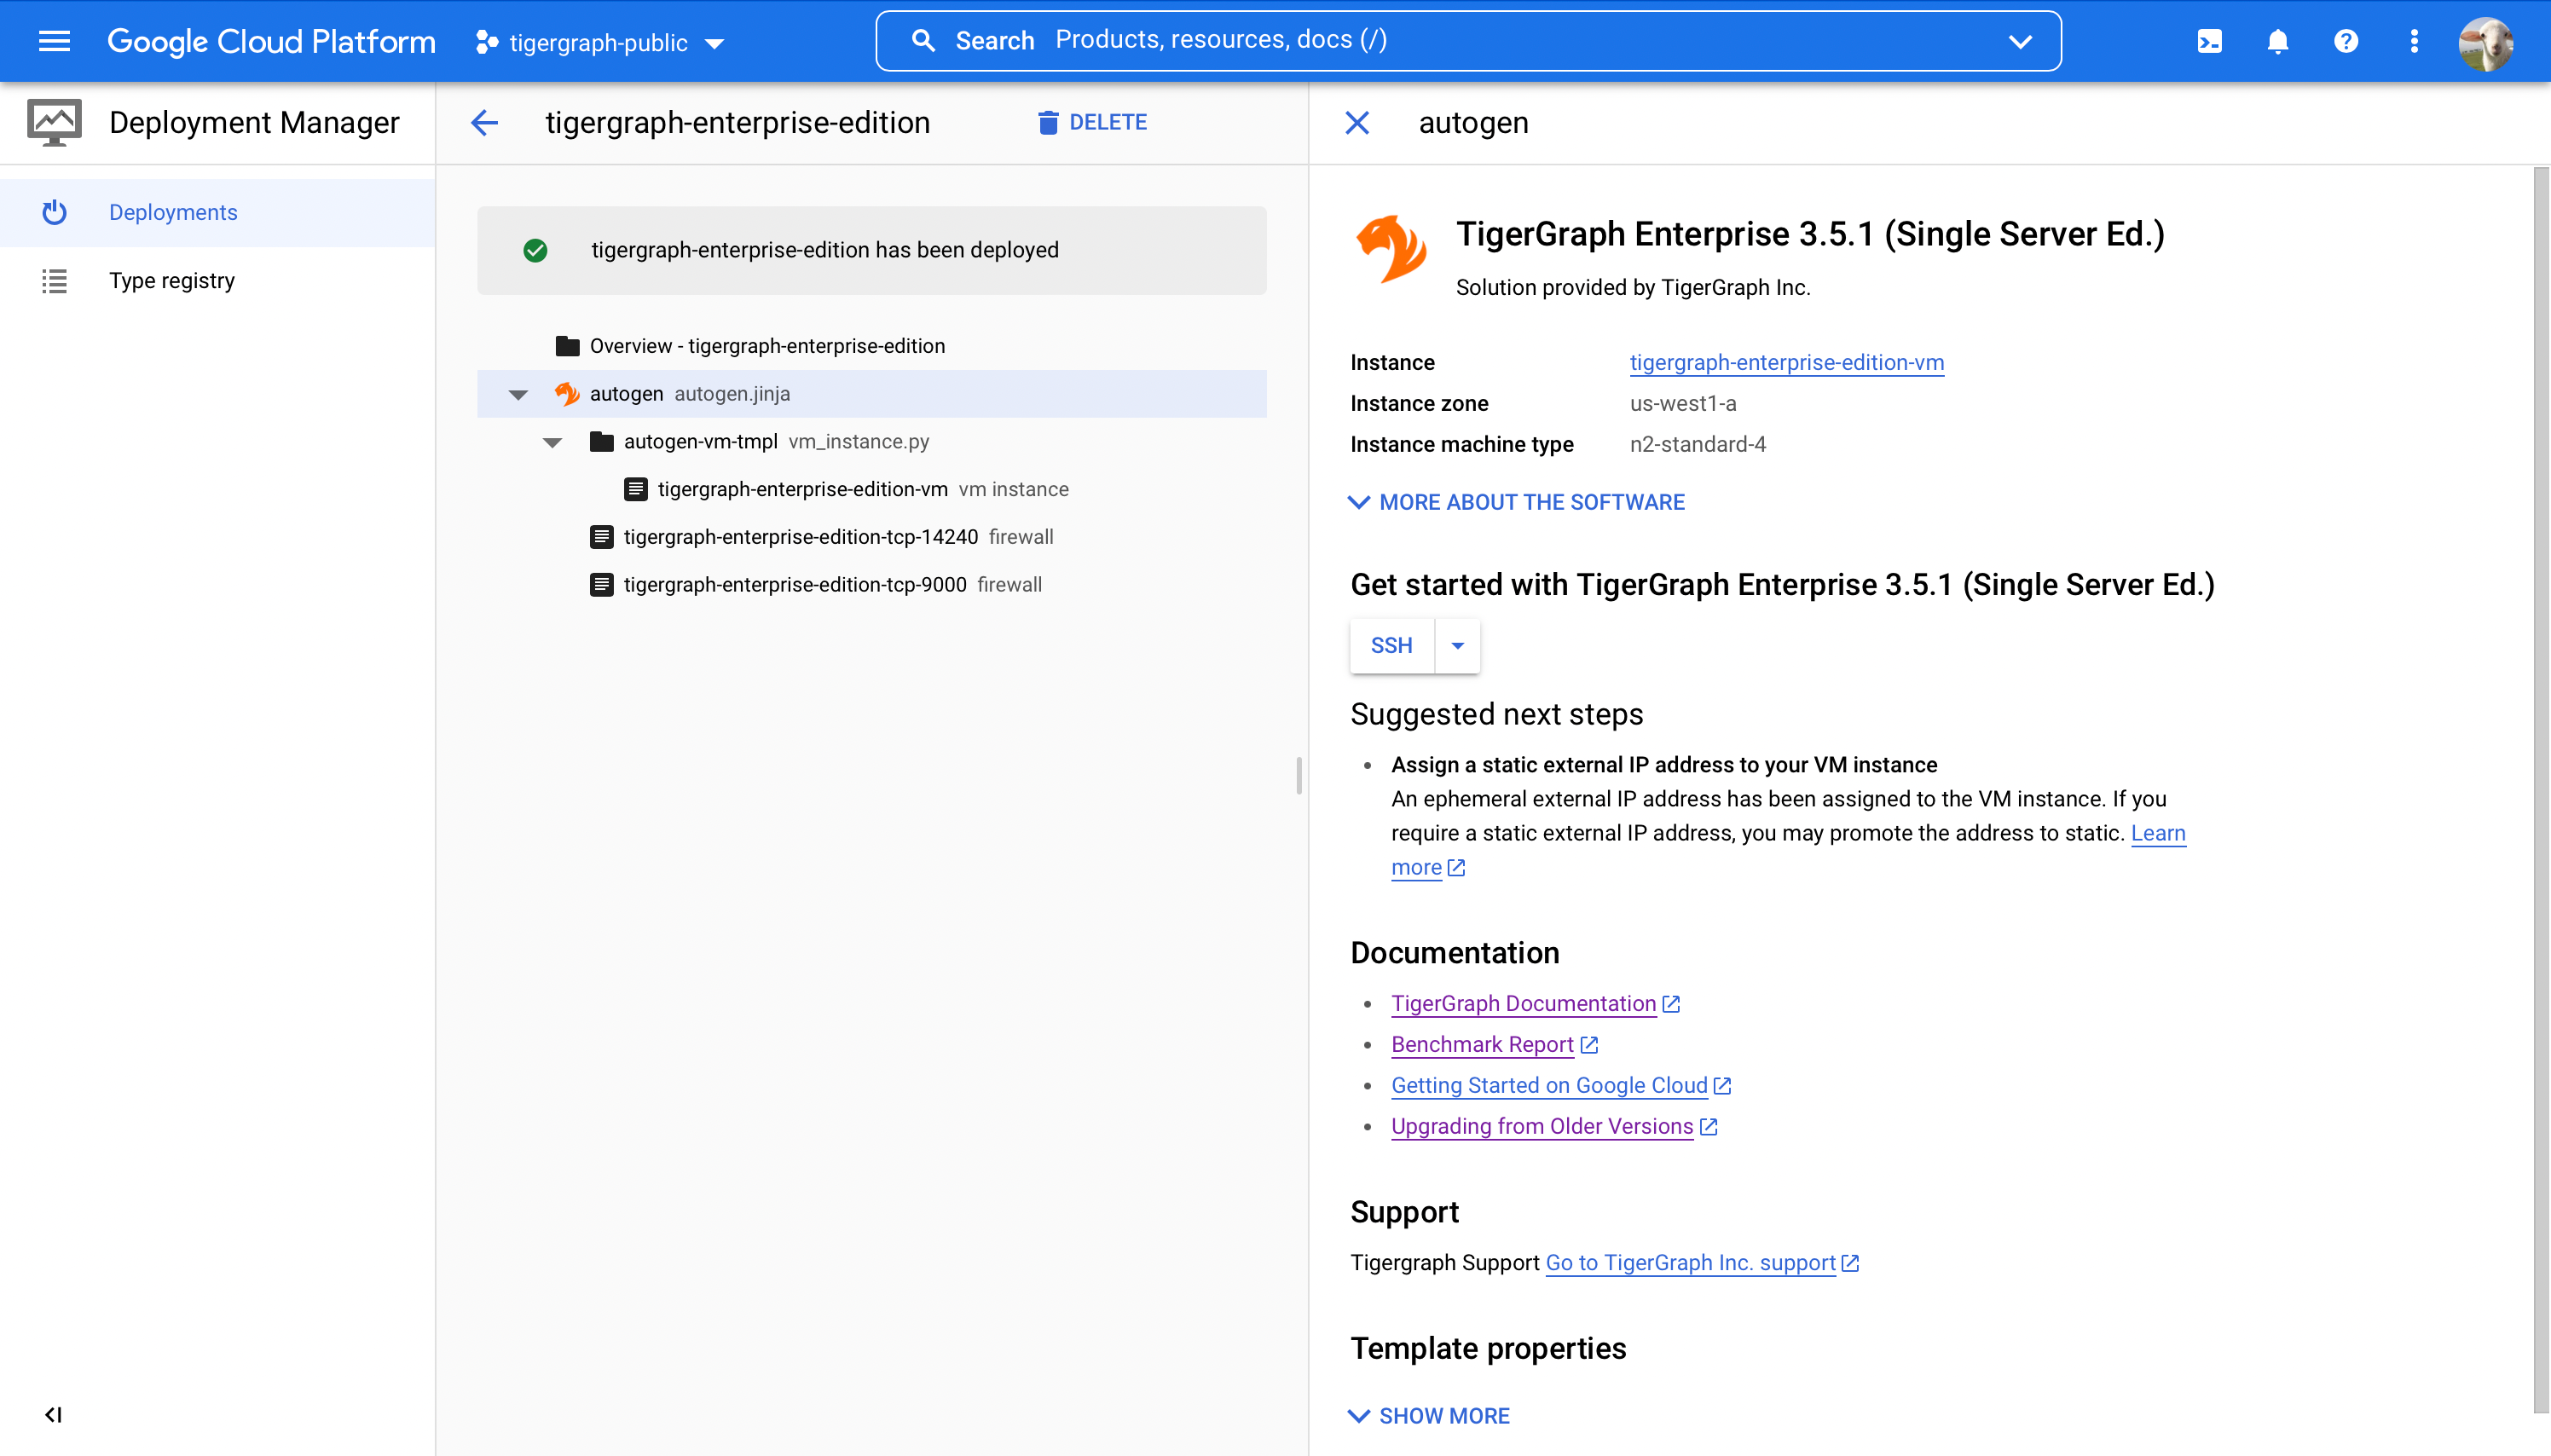Open the help question mark icon
Image resolution: width=2551 pixels, height=1456 pixels.
pyautogui.click(x=2346, y=41)
